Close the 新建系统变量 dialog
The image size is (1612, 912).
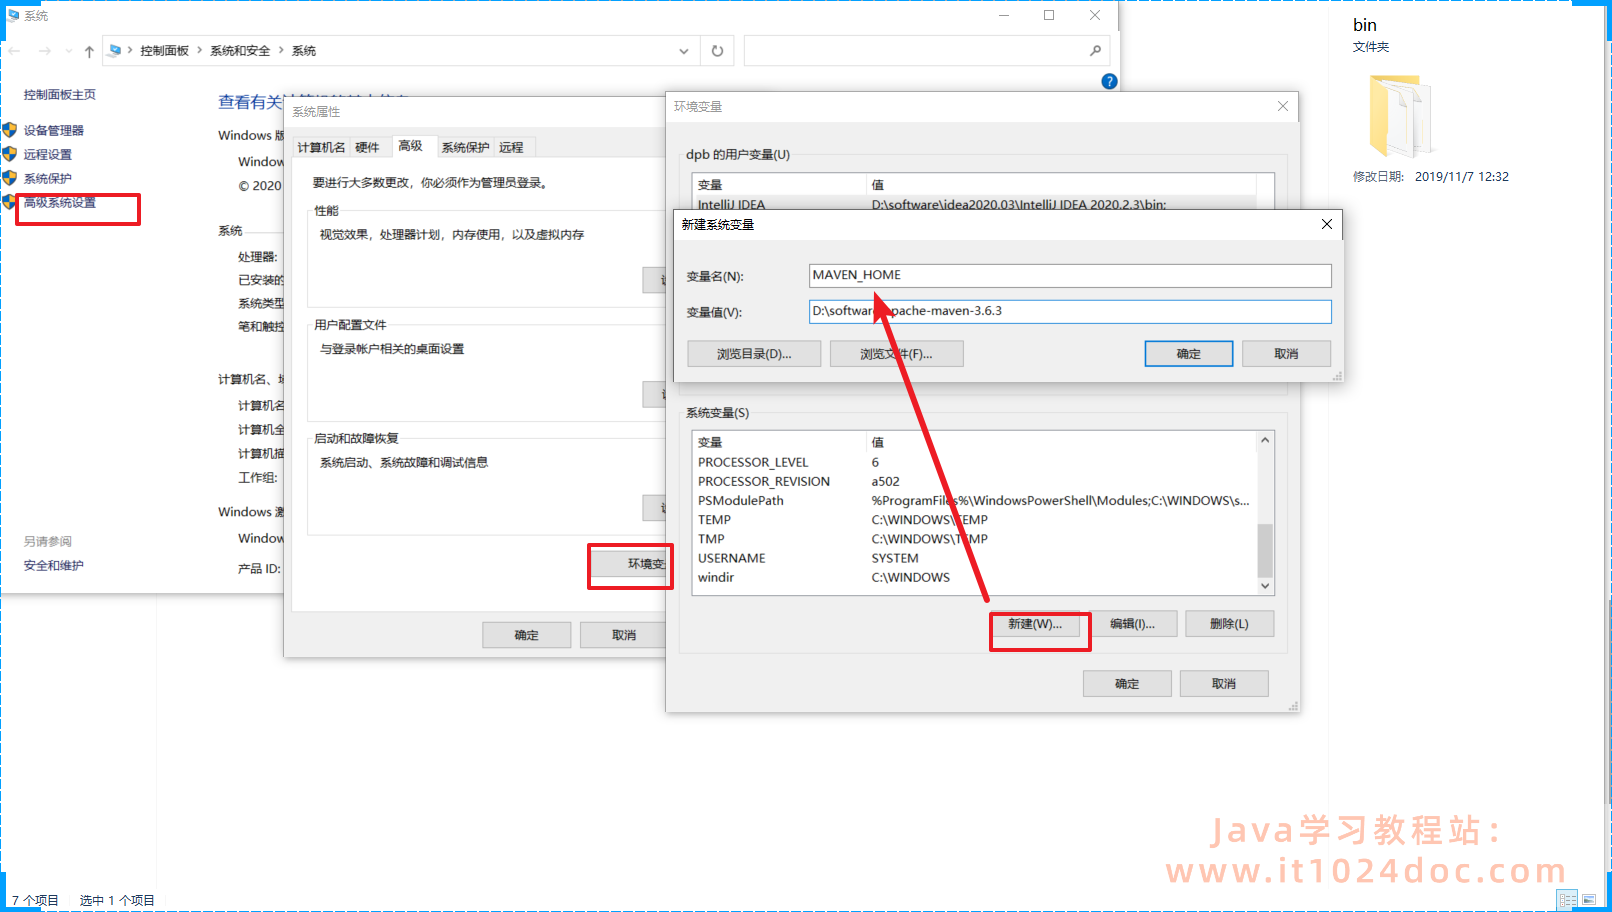click(1326, 224)
